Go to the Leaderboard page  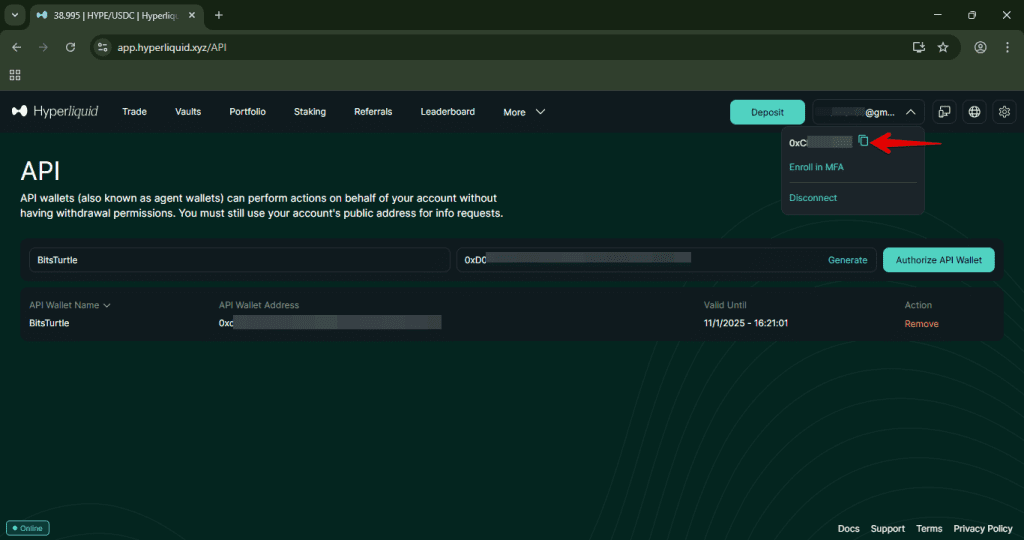447,112
